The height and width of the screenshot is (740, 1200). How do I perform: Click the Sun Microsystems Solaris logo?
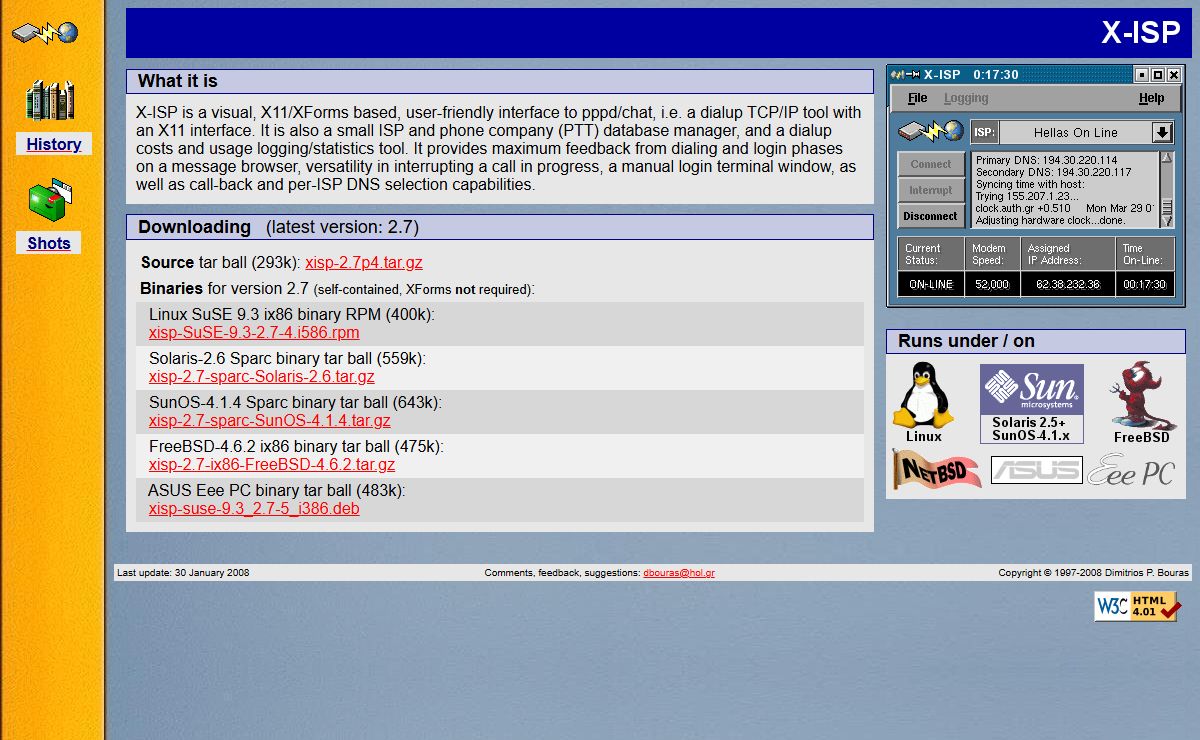coord(1031,403)
